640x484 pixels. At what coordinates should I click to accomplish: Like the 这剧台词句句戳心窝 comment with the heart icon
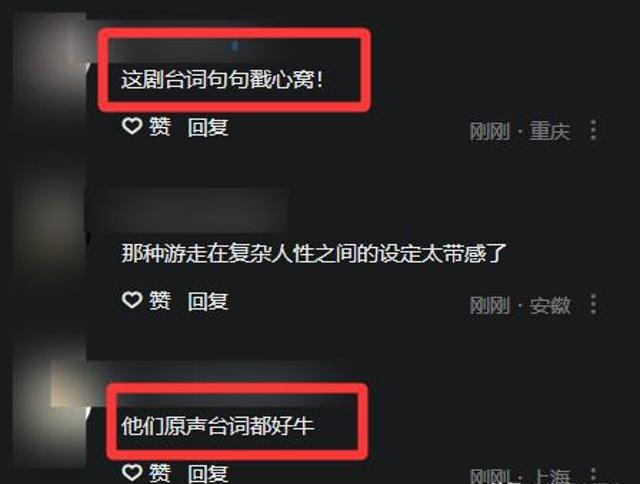click(x=132, y=126)
